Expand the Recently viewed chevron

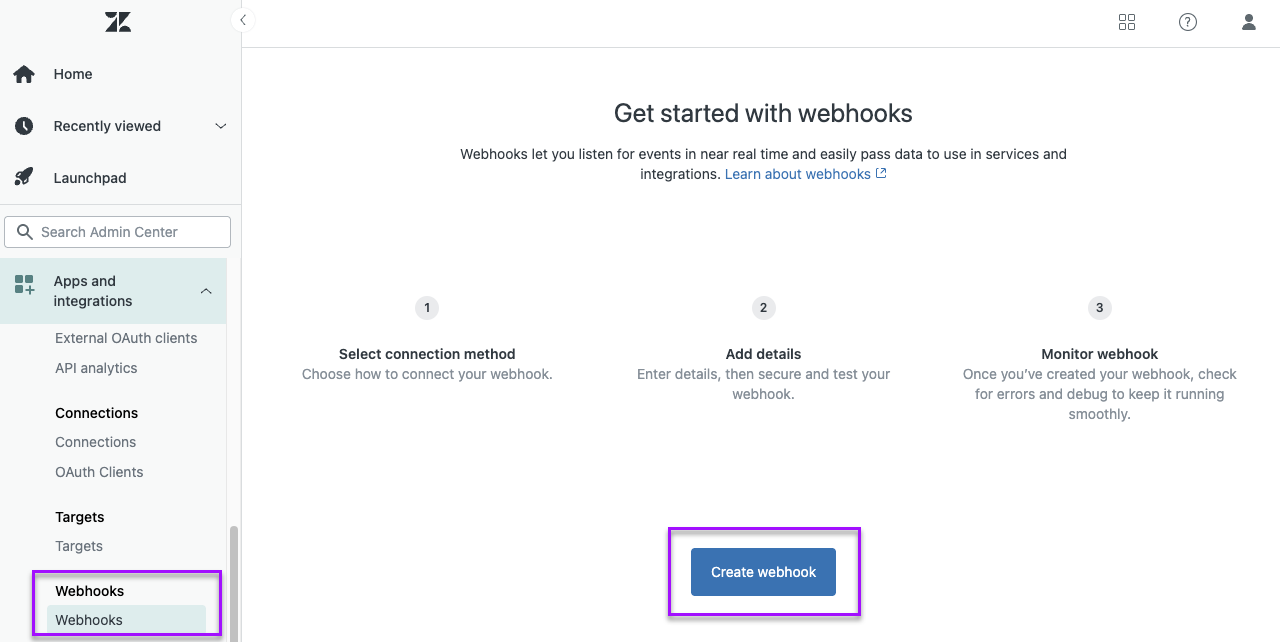click(x=221, y=126)
